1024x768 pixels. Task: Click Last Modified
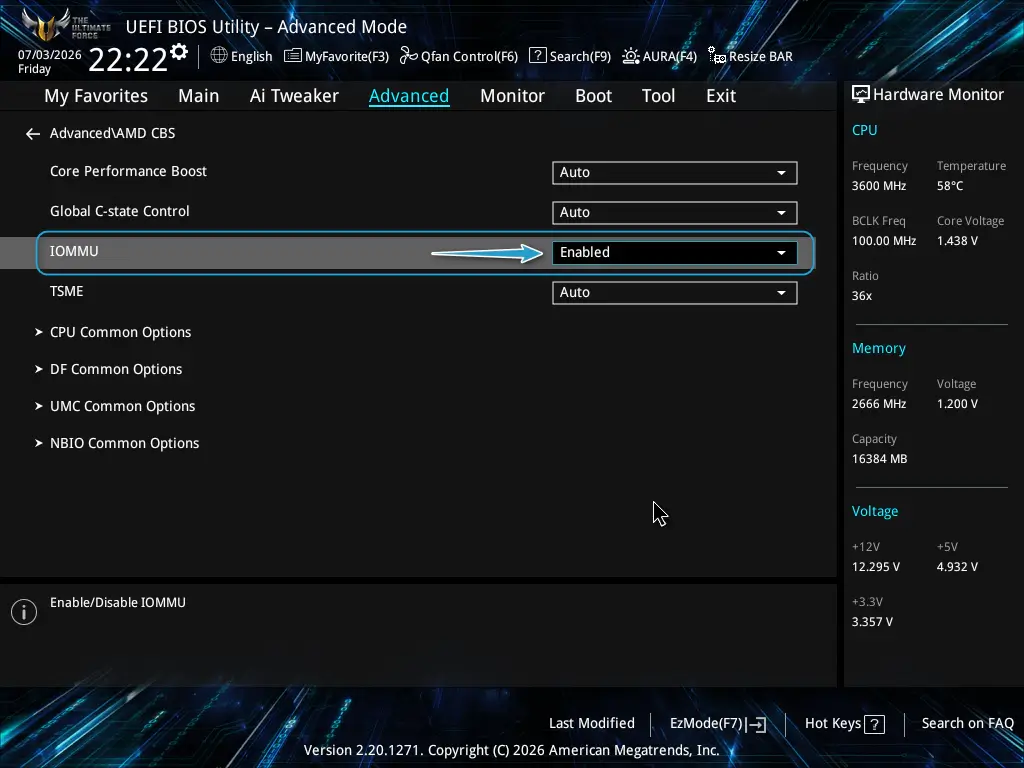(x=592, y=724)
